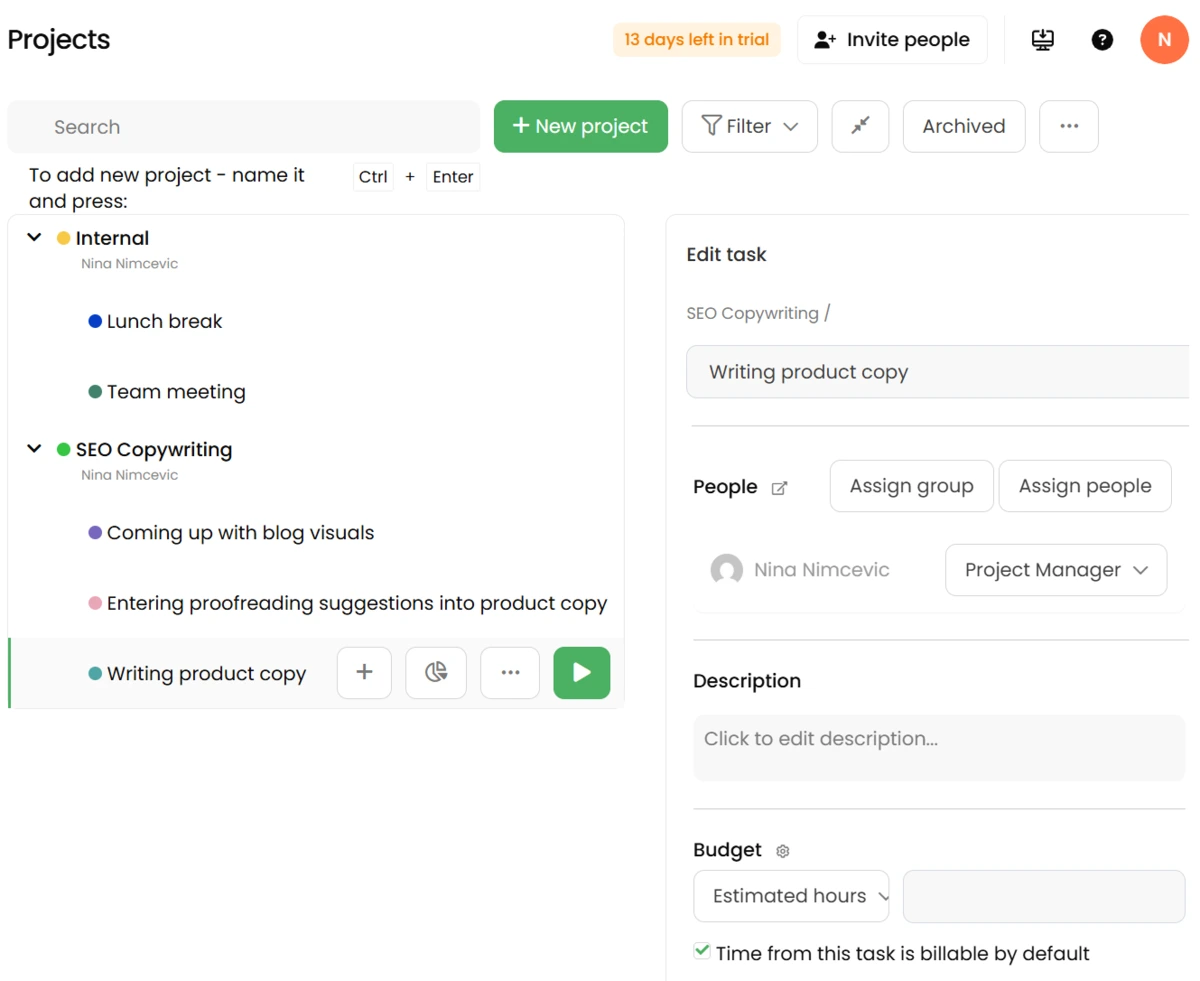Click the Projects page heading
The height and width of the screenshot is (981, 1200).
pos(59,40)
